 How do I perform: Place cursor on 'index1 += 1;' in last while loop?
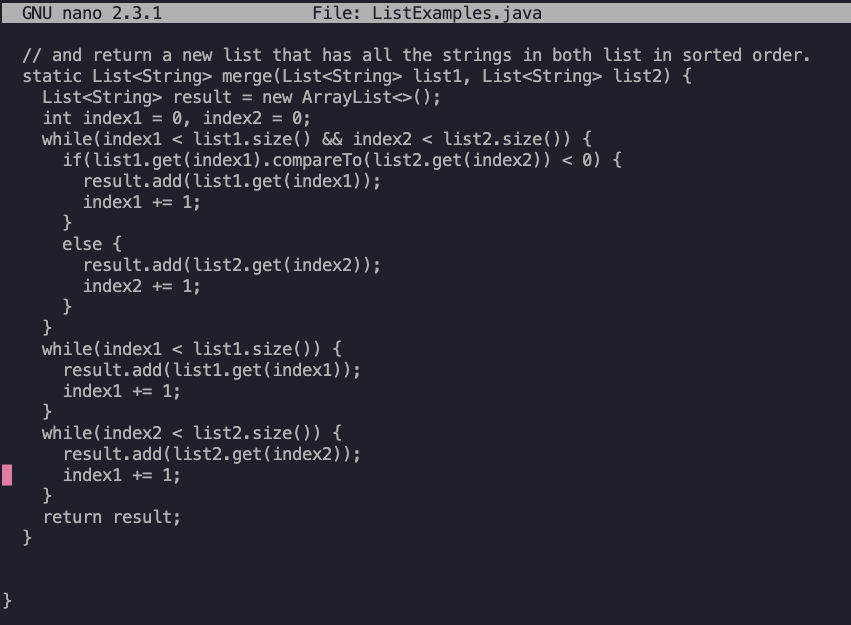122,475
